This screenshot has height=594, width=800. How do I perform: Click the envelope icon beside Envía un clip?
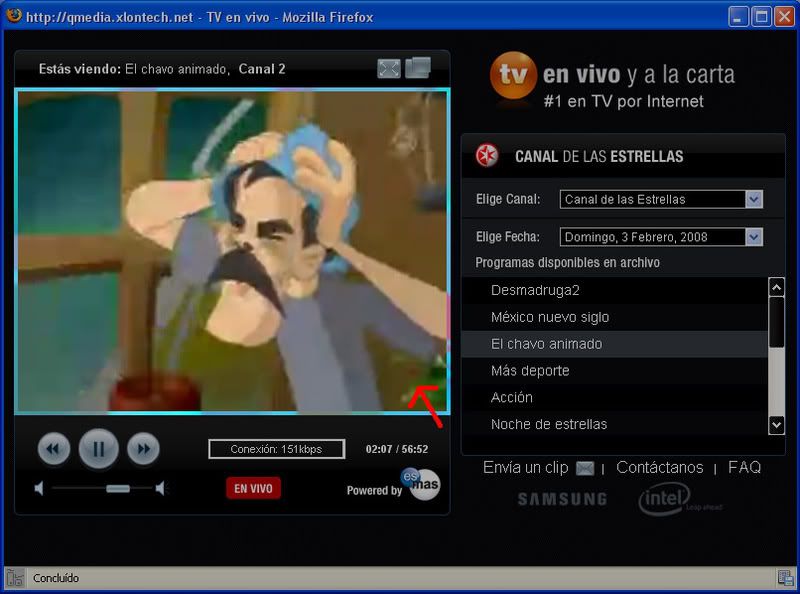(585, 468)
